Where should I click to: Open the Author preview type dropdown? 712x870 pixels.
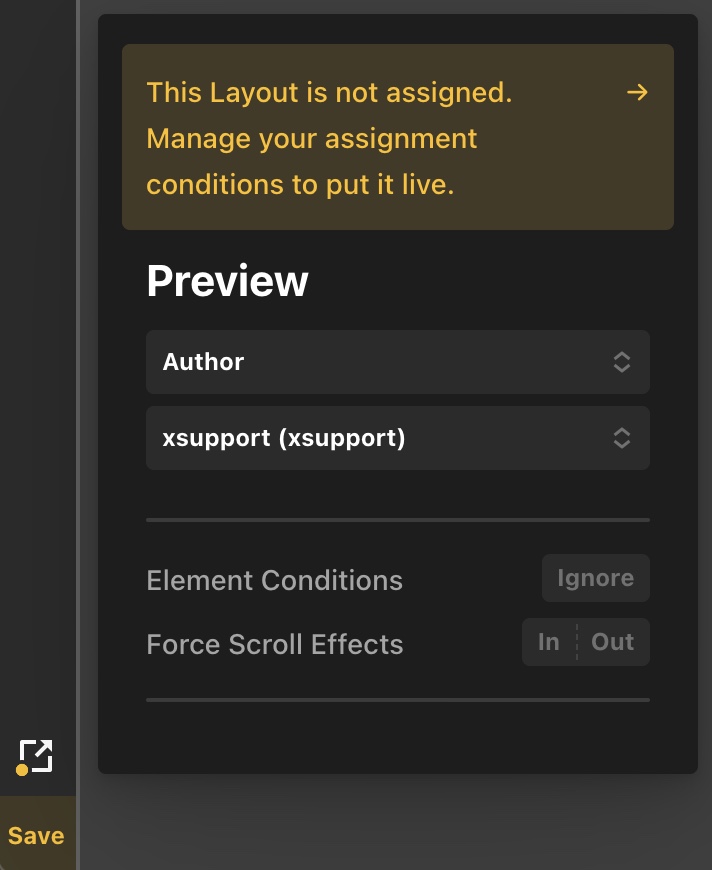(x=398, y=362)
